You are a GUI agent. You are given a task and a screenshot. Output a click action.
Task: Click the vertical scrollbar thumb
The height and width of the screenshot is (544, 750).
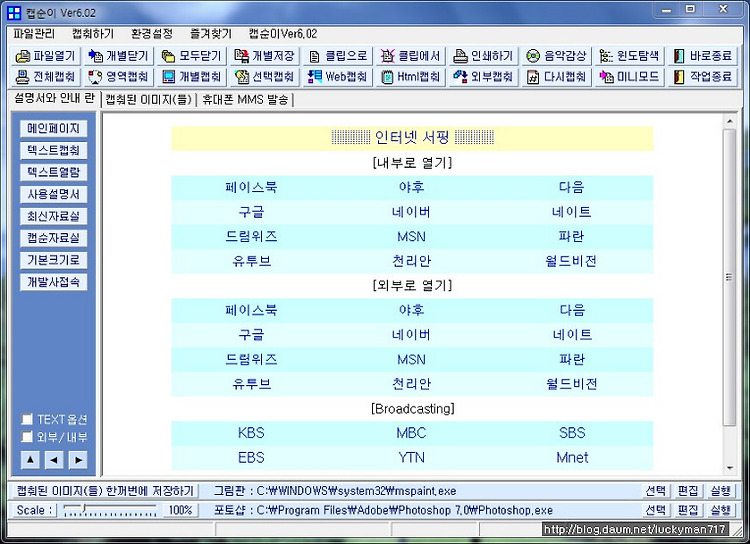tap(729, 278)
